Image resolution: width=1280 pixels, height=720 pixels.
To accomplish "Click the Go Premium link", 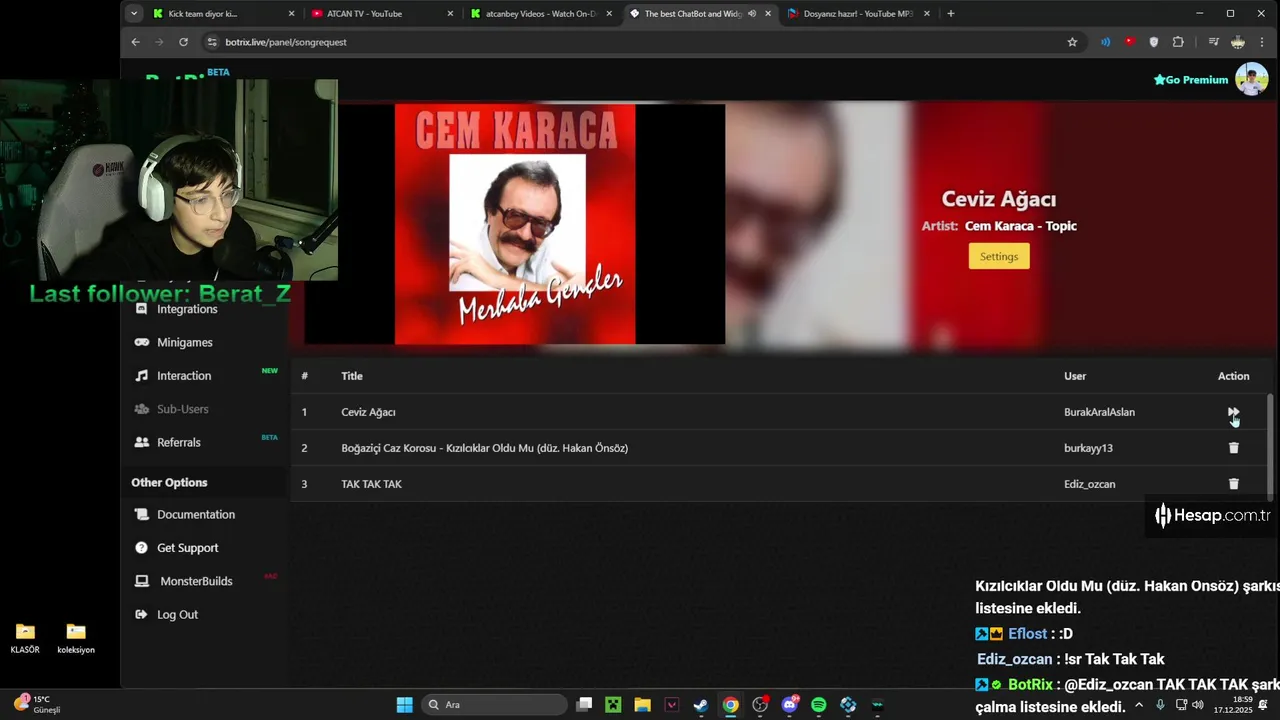I will (1190, 80).
